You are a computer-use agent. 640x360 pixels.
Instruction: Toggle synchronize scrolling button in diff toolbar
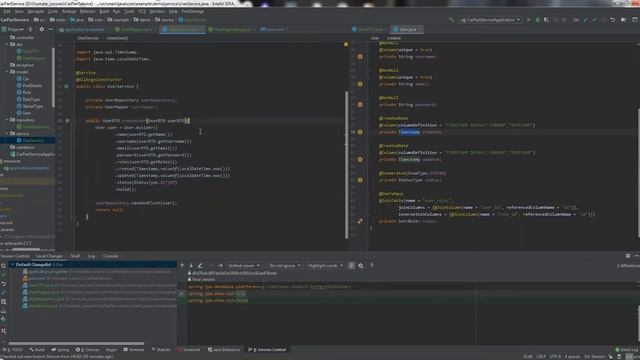[x=351, y=266]
